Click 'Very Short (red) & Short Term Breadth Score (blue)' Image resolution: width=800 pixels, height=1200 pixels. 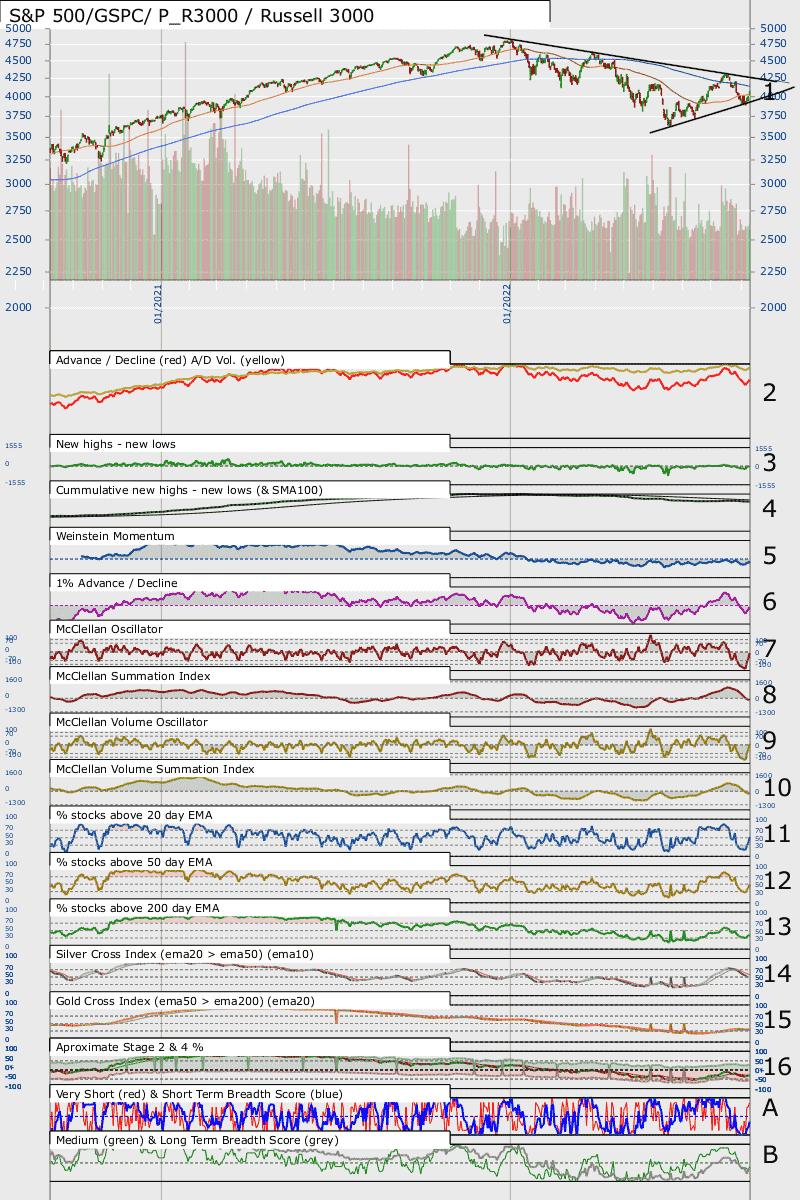pos(199,1094)
